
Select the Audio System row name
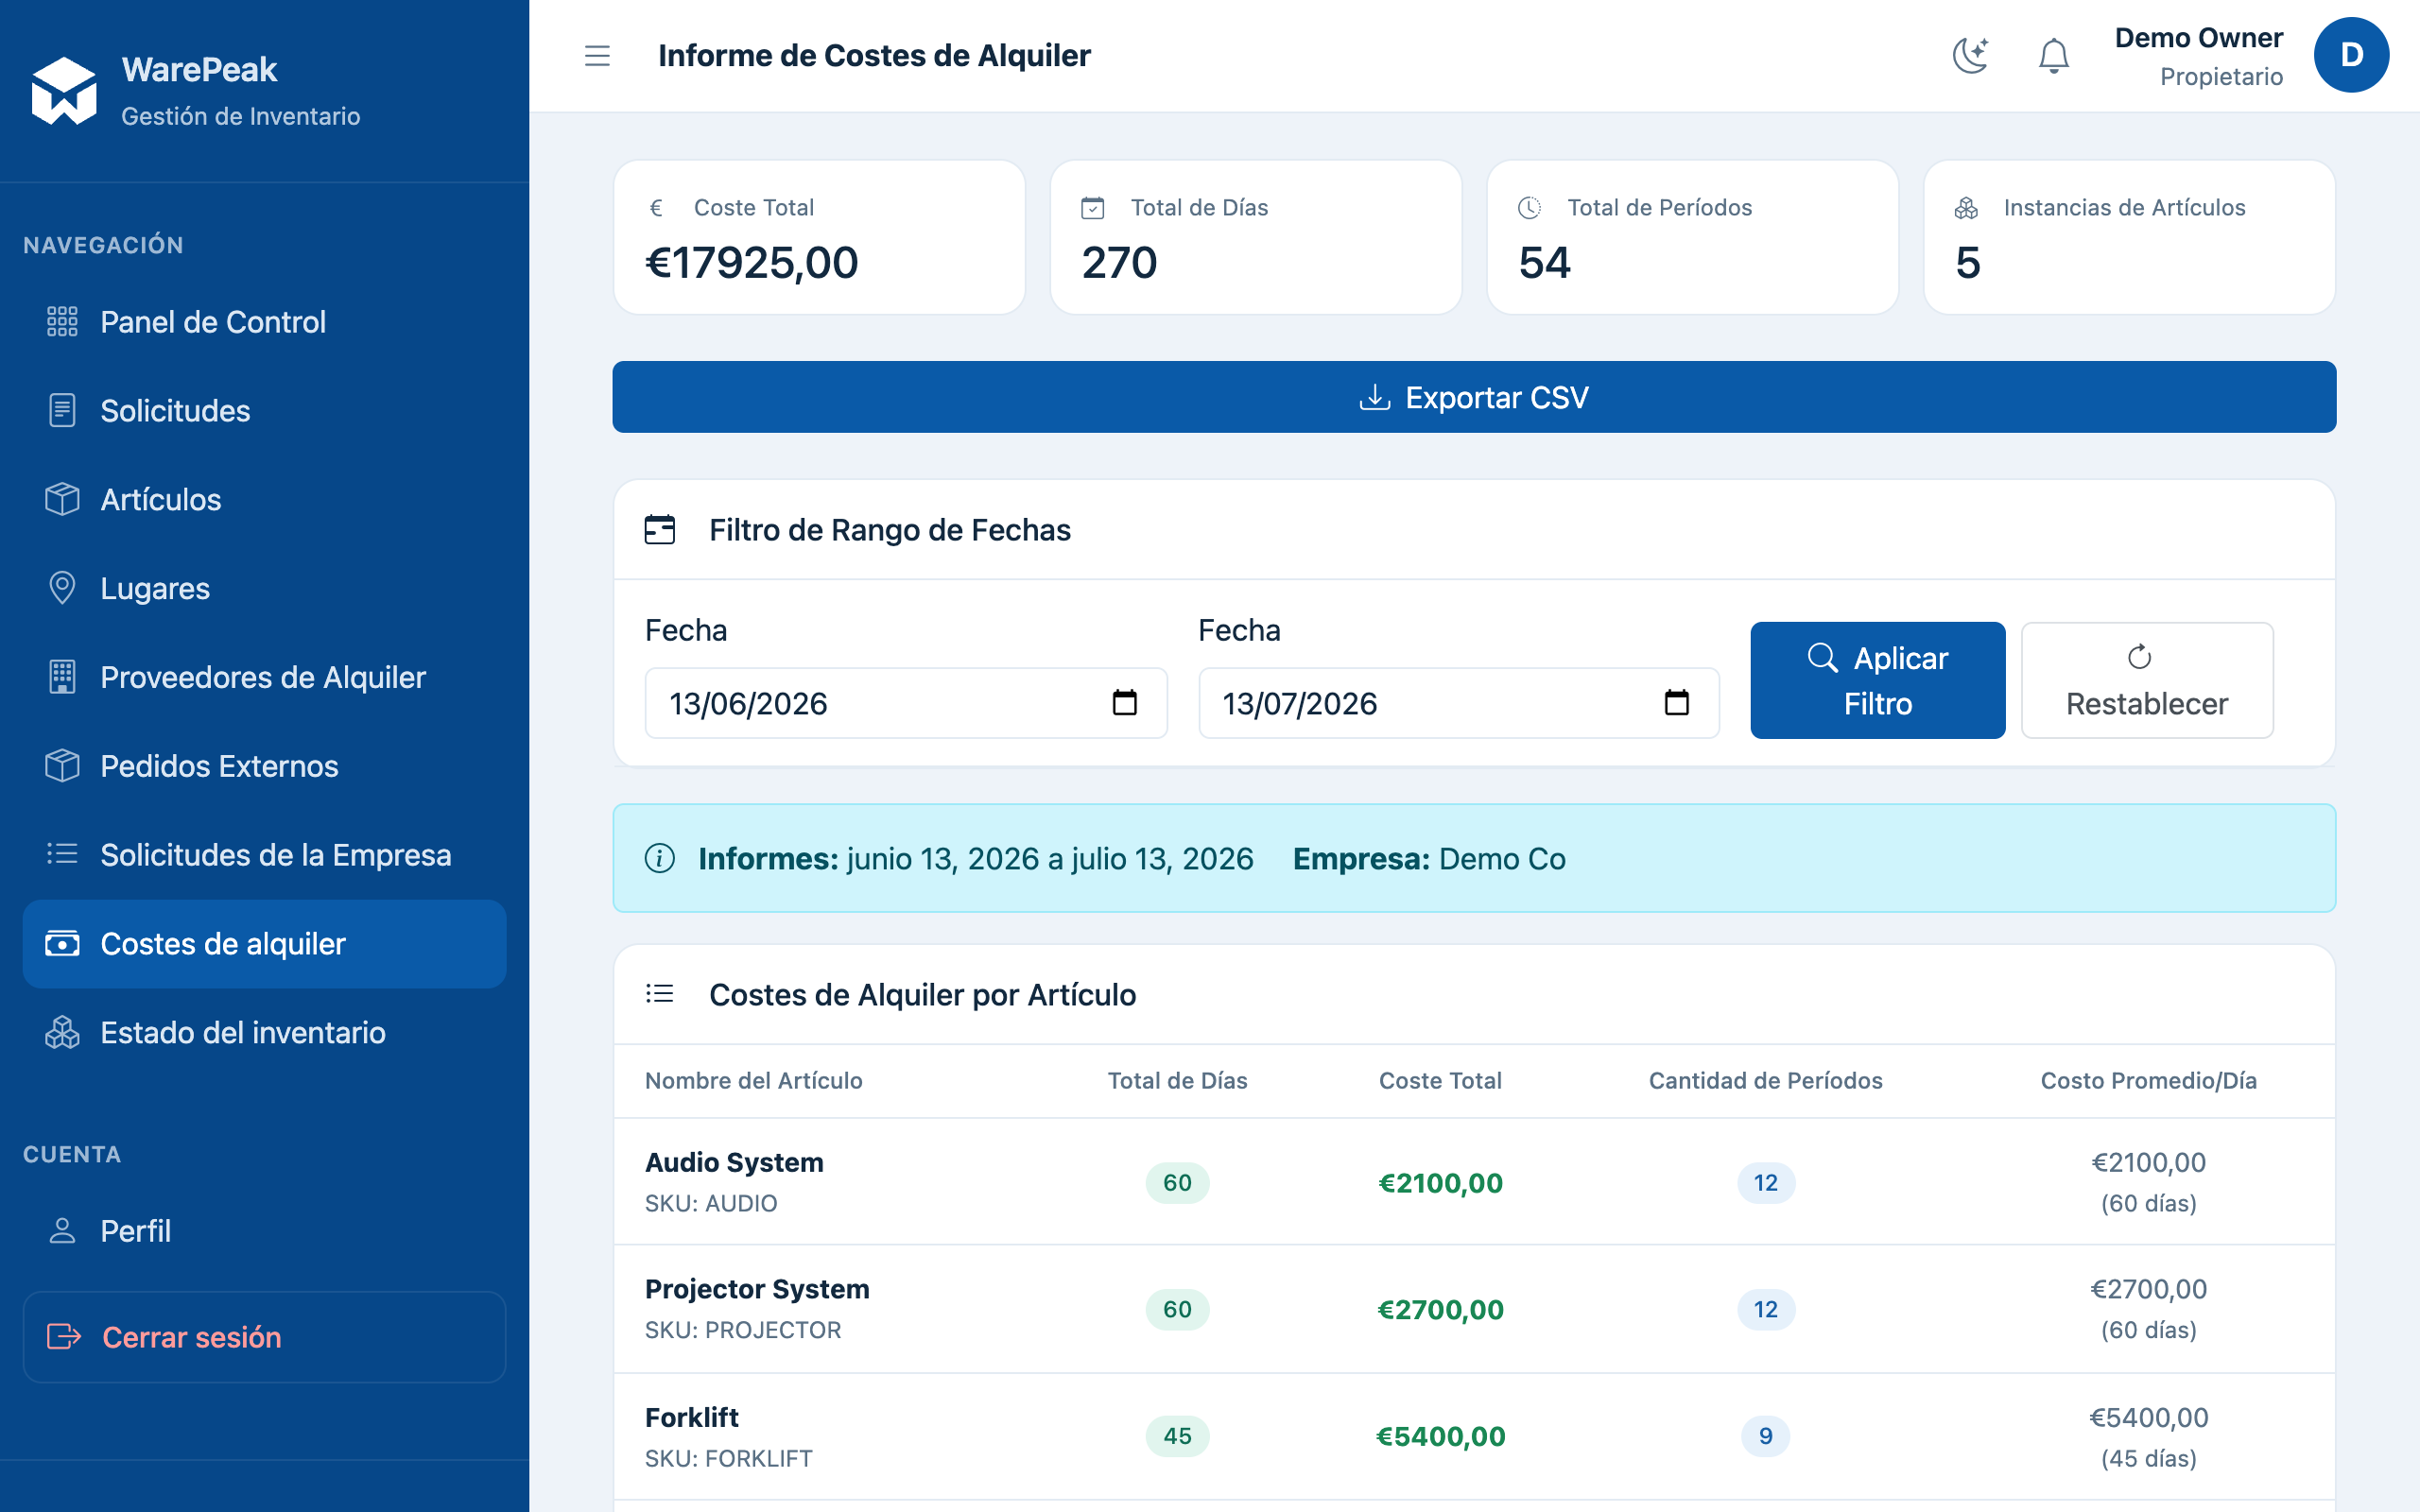point(734,1162)
